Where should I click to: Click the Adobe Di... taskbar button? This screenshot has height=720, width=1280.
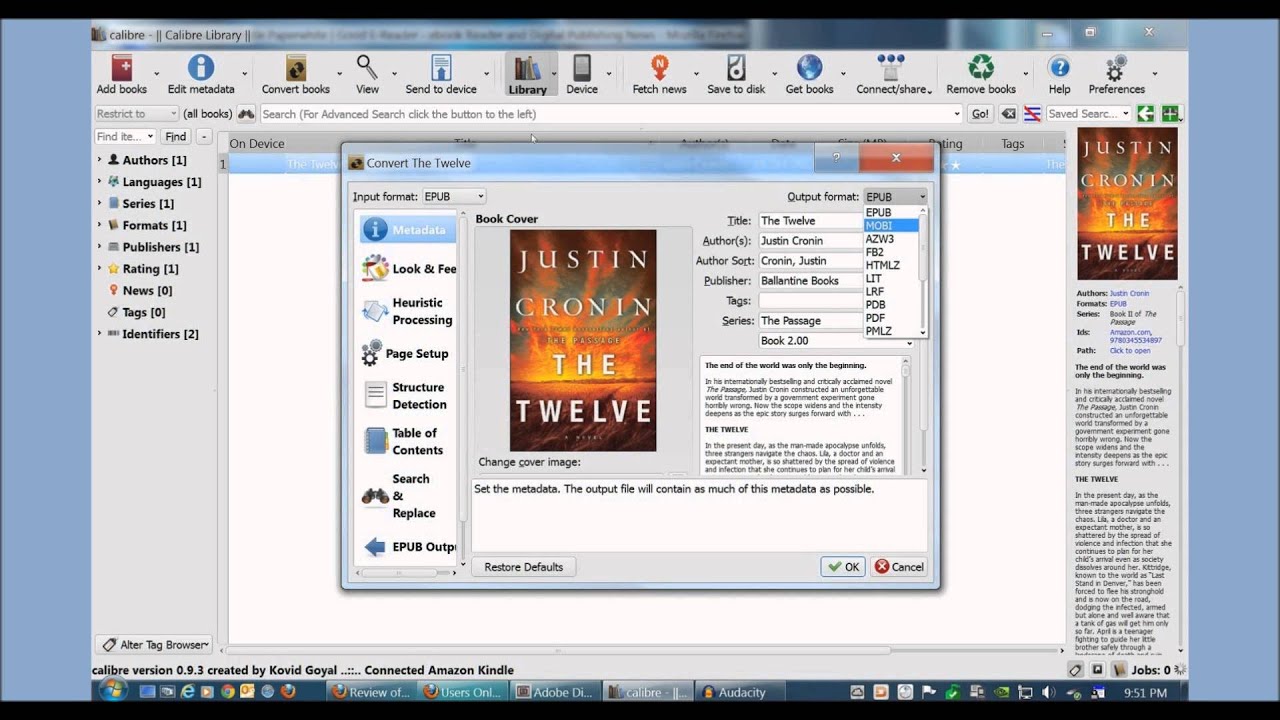(x=556, y=692)
